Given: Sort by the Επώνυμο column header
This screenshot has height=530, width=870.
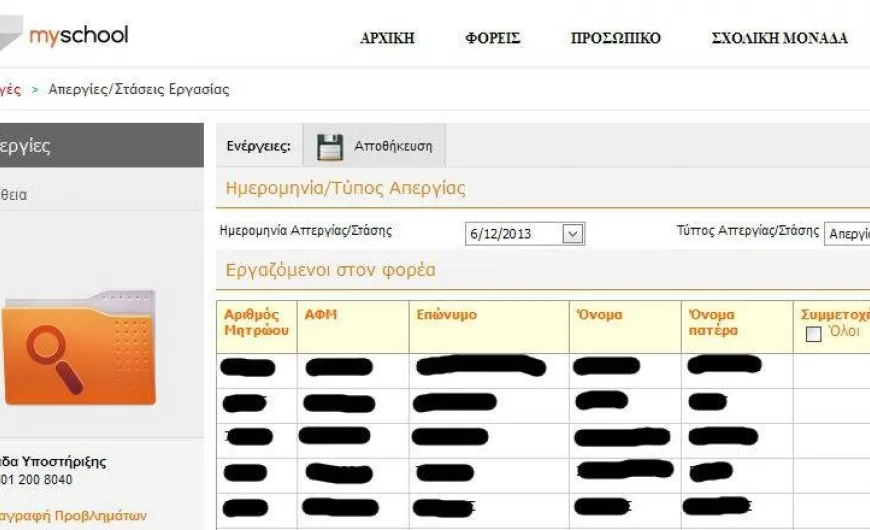Looking at the screenshot, I should pyautogui.click(x=447, y=315).
